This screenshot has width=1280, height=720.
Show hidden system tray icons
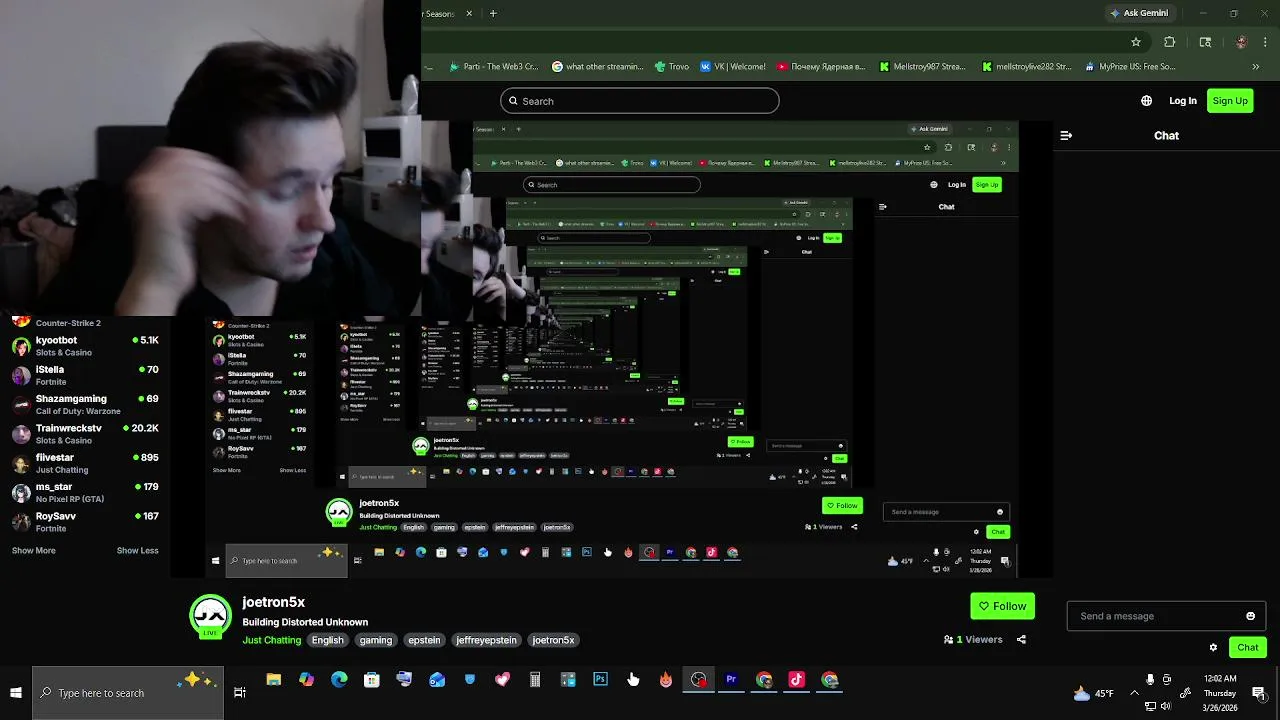tap(1134, 693)
